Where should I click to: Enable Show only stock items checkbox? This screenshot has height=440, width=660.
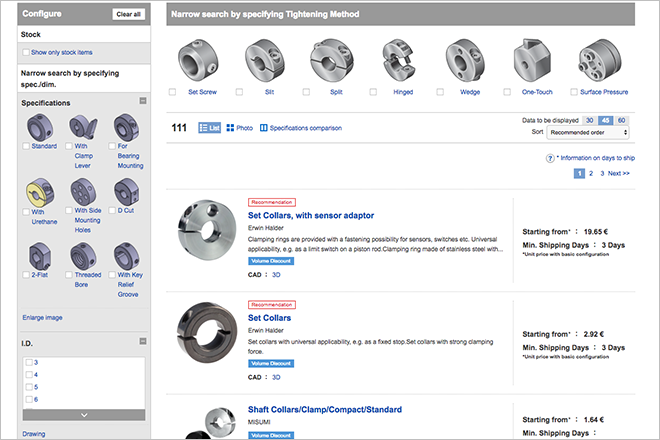point(26,52)
